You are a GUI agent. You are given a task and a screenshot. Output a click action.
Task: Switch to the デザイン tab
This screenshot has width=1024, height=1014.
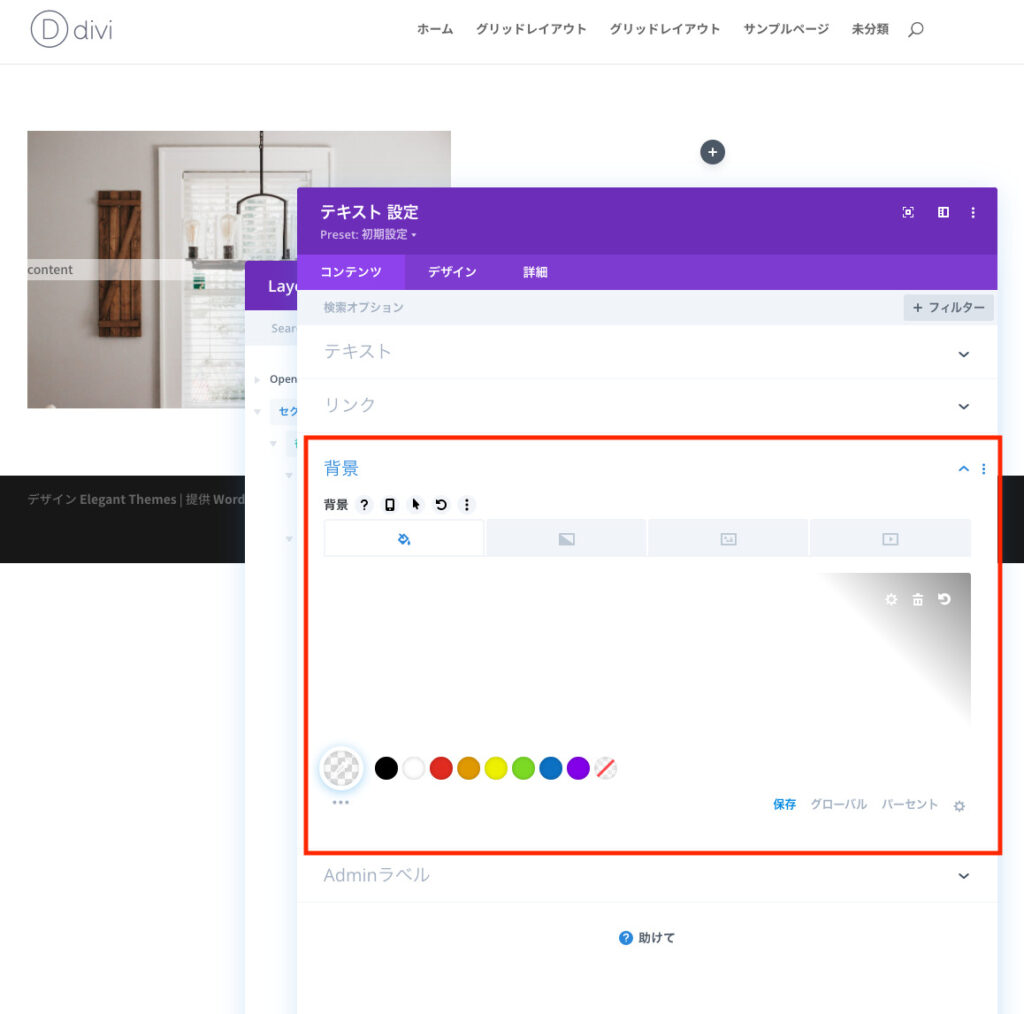452,272
